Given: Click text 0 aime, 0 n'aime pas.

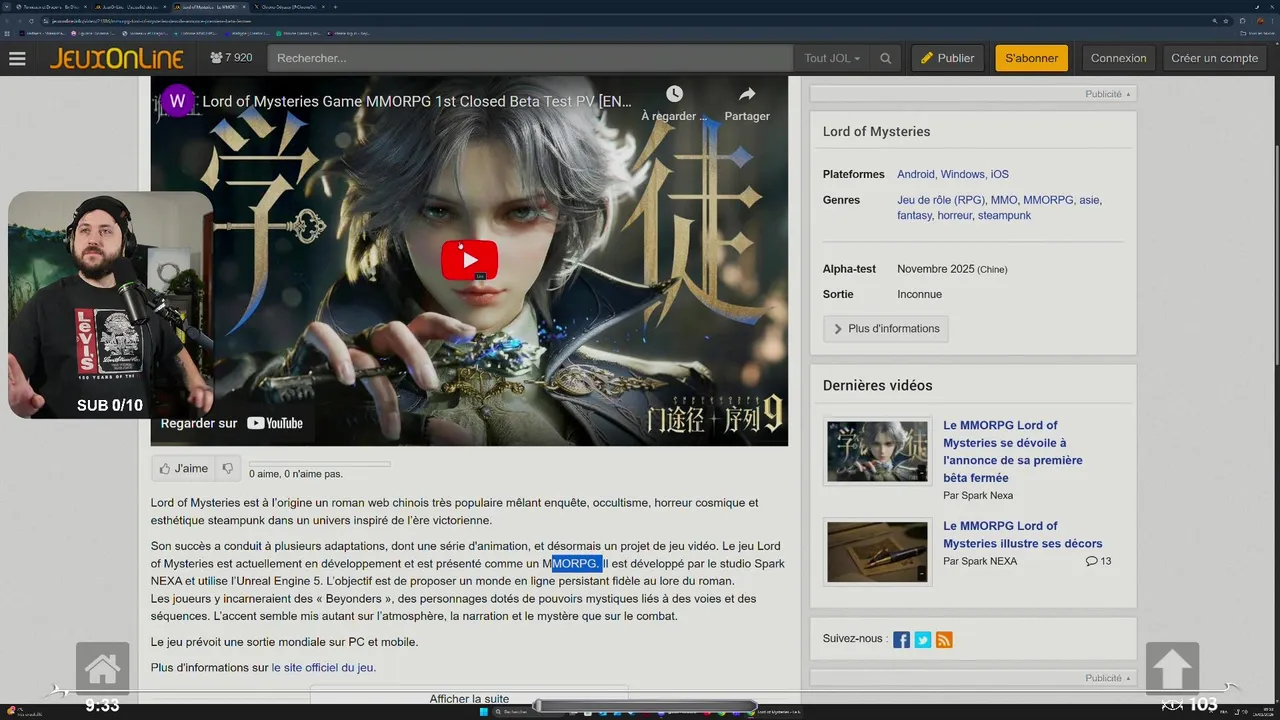Looking at the screenshot, I should [x=296, y=474].
